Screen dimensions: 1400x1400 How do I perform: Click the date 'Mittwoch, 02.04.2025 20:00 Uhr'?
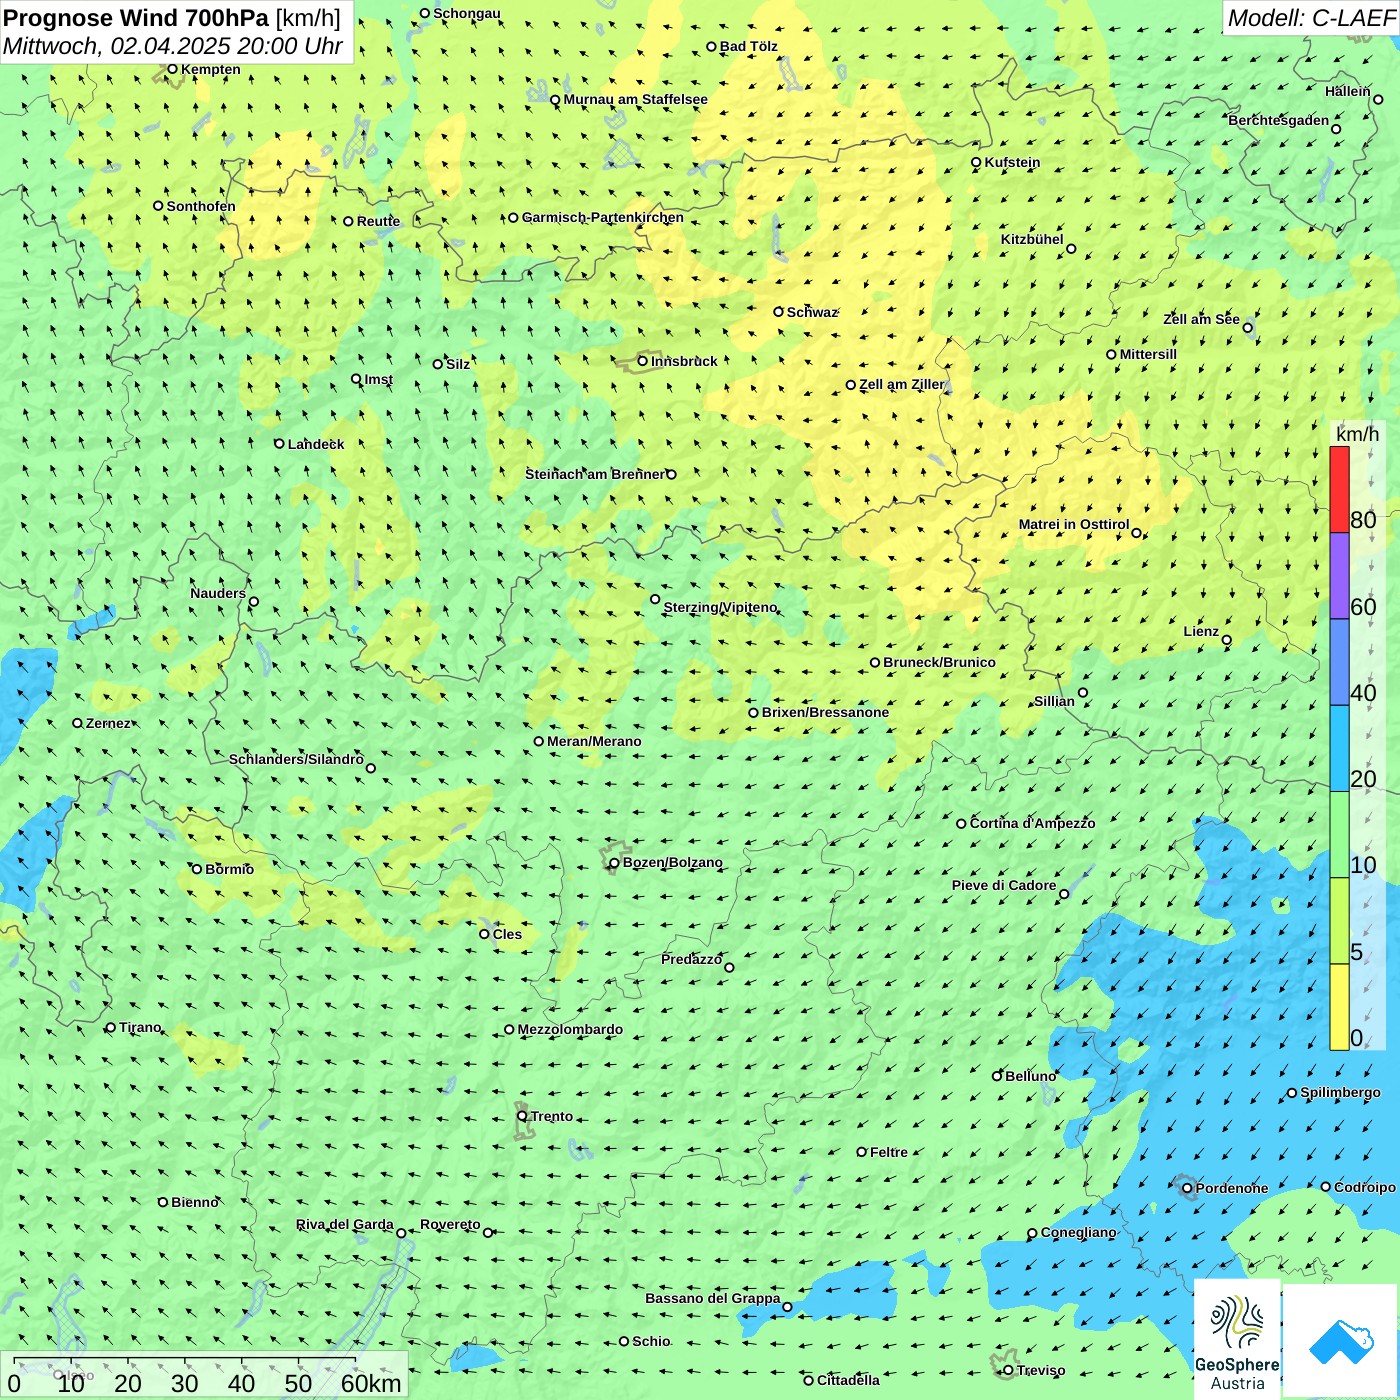pyautogui.click(x=173, y=46)
